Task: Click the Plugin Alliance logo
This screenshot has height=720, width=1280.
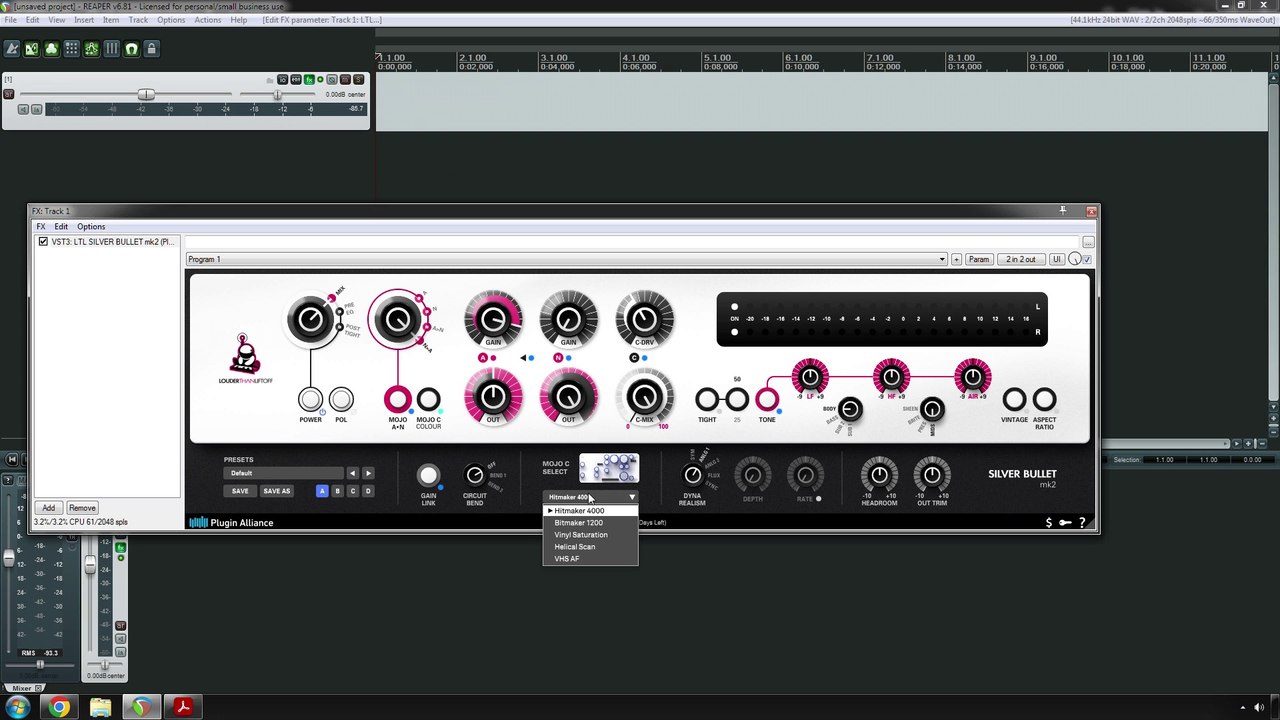Action: click(x=231, y=522)
